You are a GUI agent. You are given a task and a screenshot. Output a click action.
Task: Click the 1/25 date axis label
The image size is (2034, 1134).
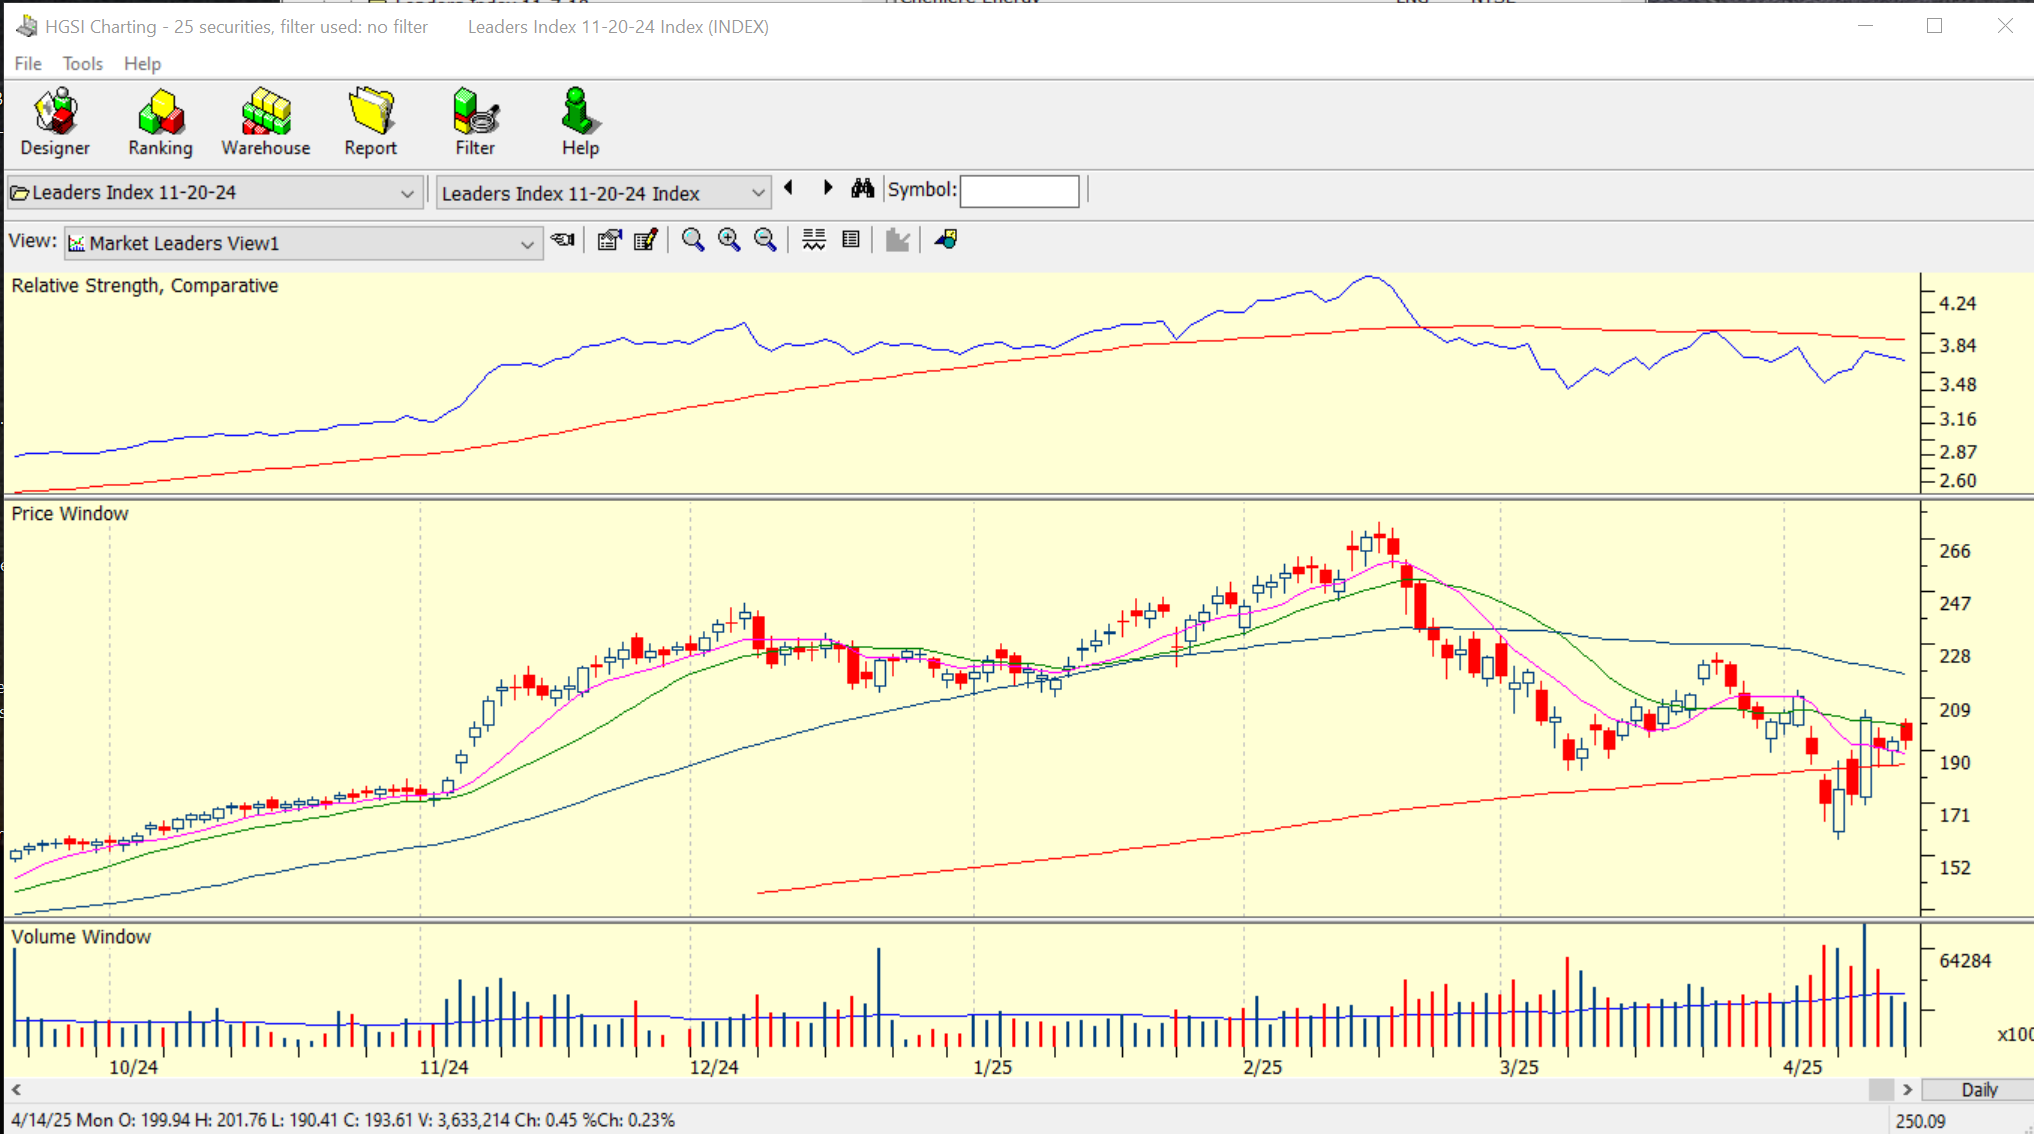click(993, 1067)
